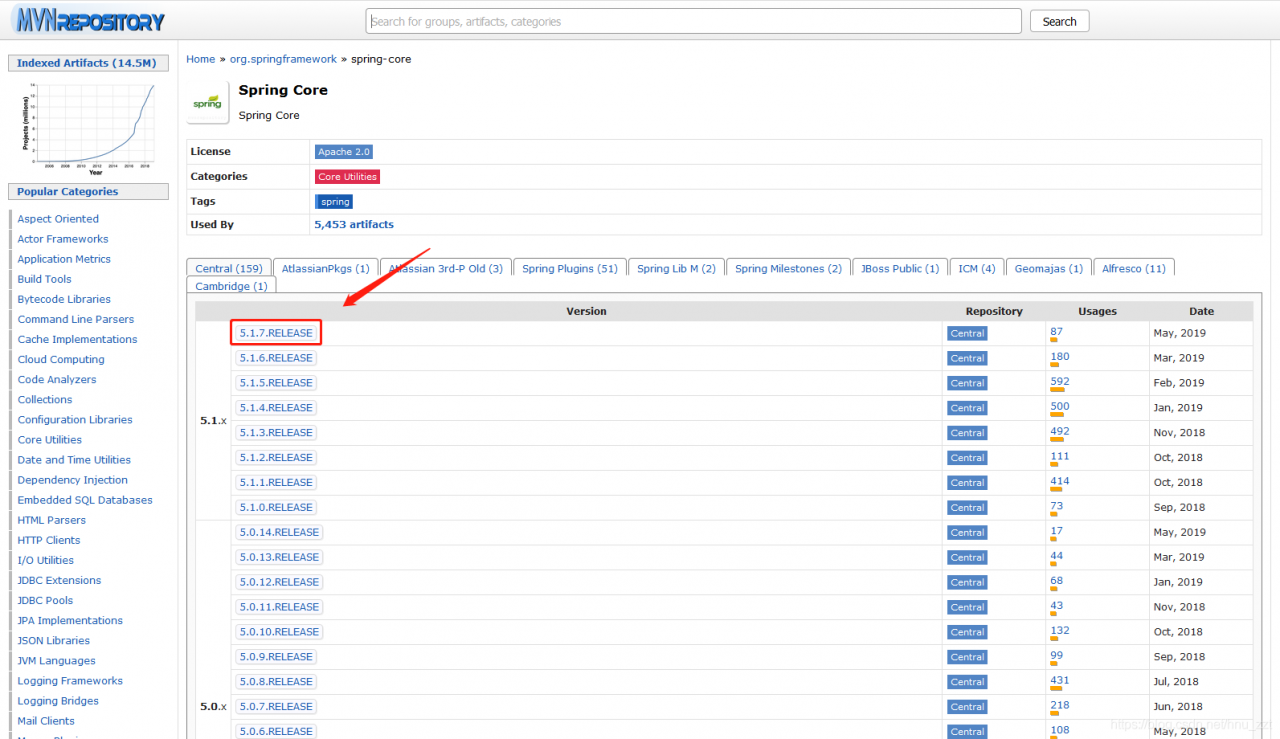This screenshot has width=1280, height=739.
Task: Click the Search button
Action: [1059, 21]
